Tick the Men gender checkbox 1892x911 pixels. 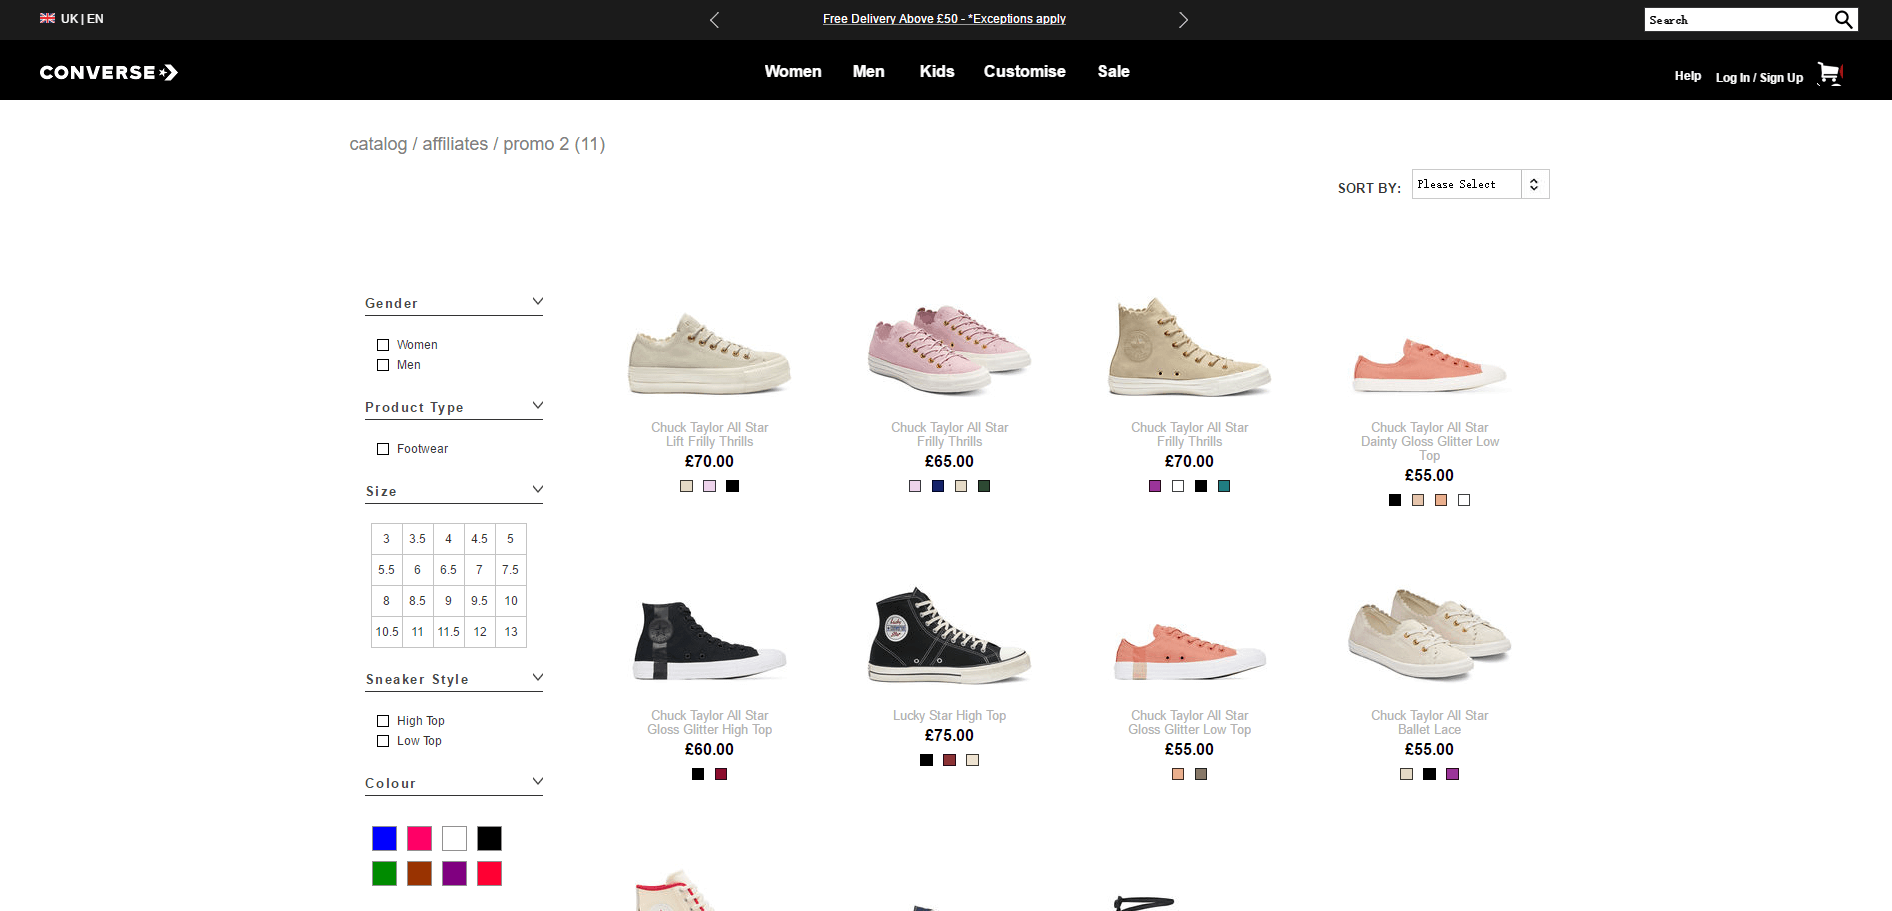point(383,365)
